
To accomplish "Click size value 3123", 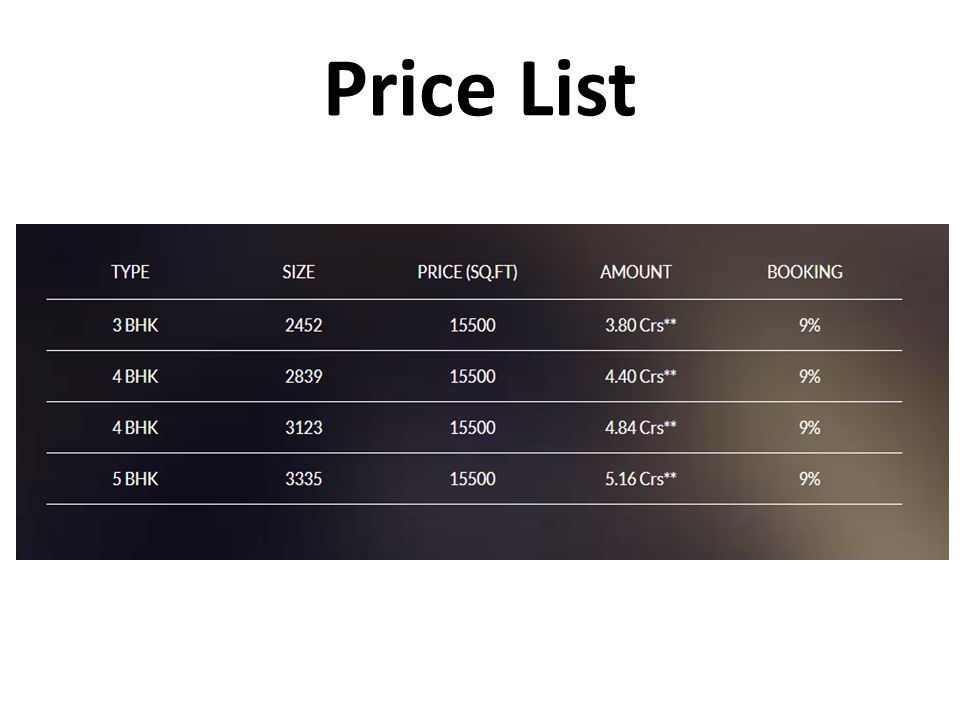I will 304,428.
